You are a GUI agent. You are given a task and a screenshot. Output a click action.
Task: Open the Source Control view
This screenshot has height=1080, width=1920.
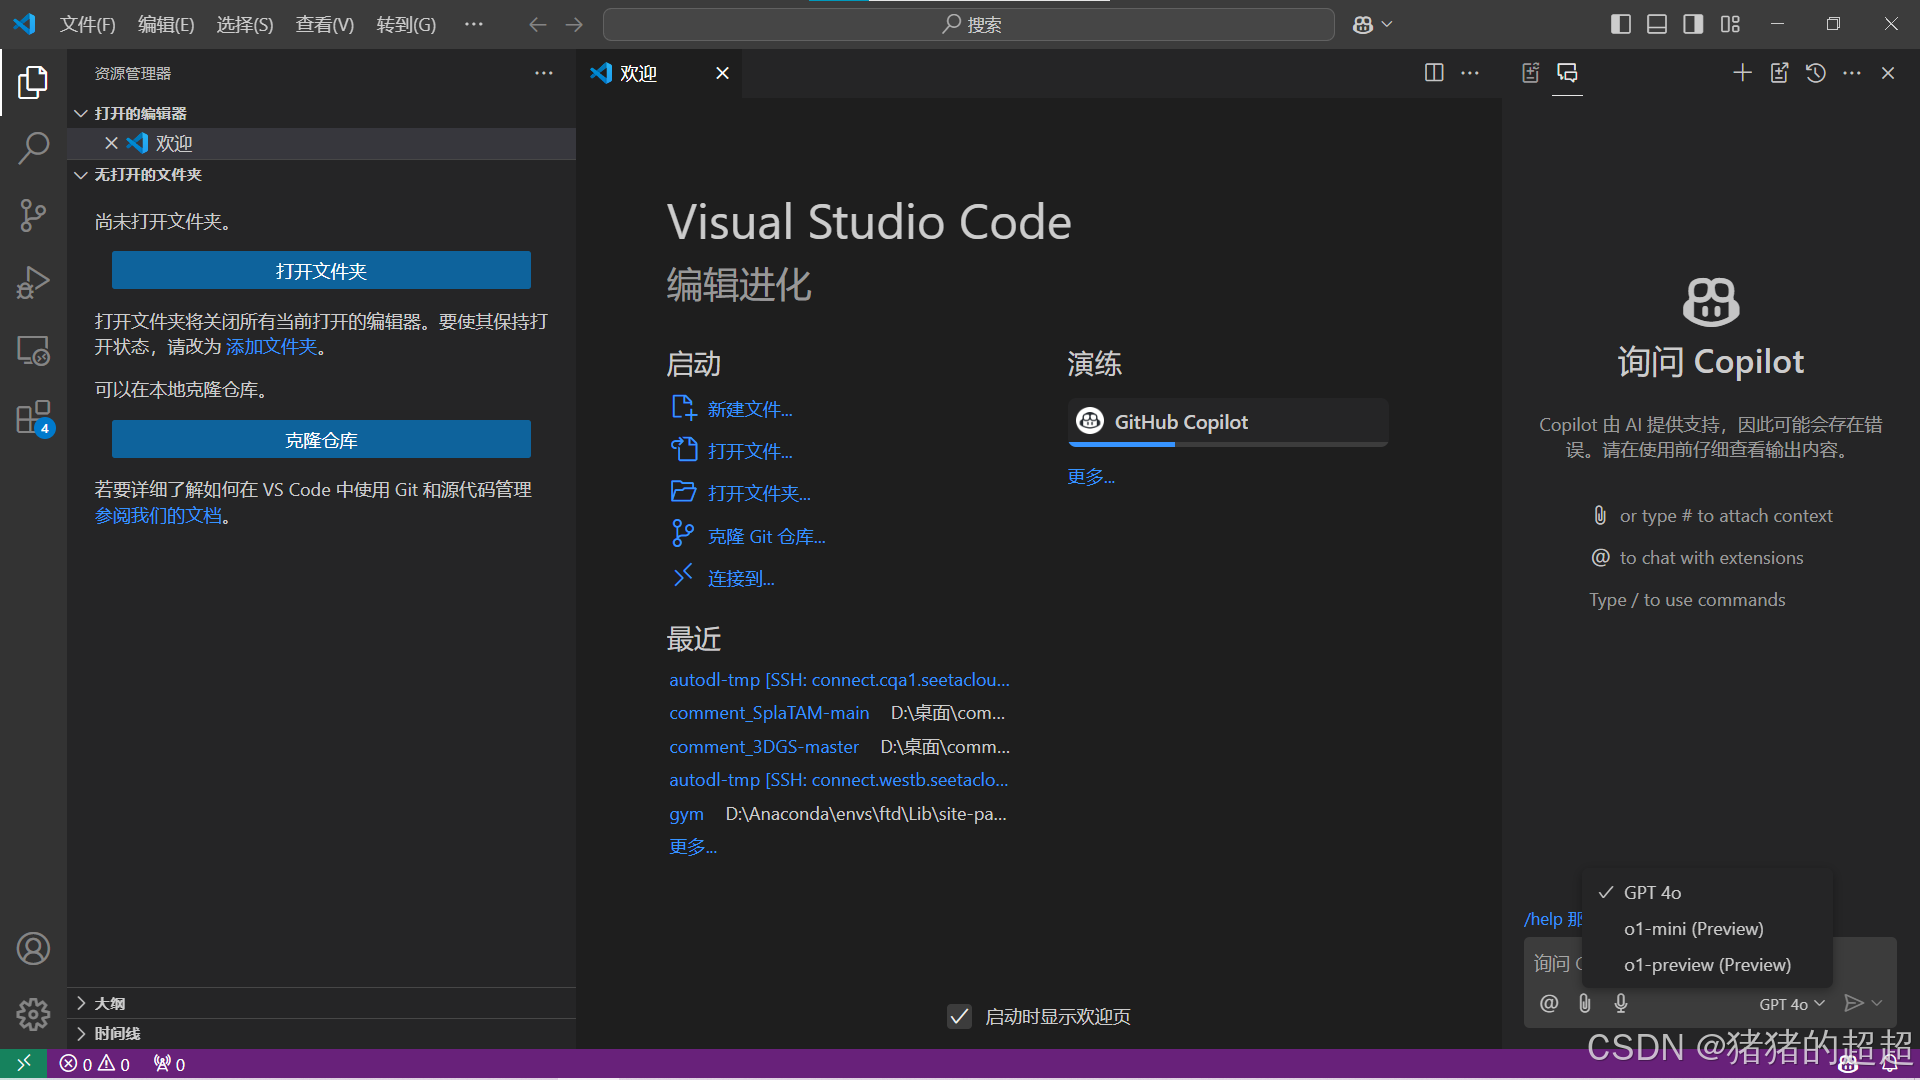coord(33,215)
